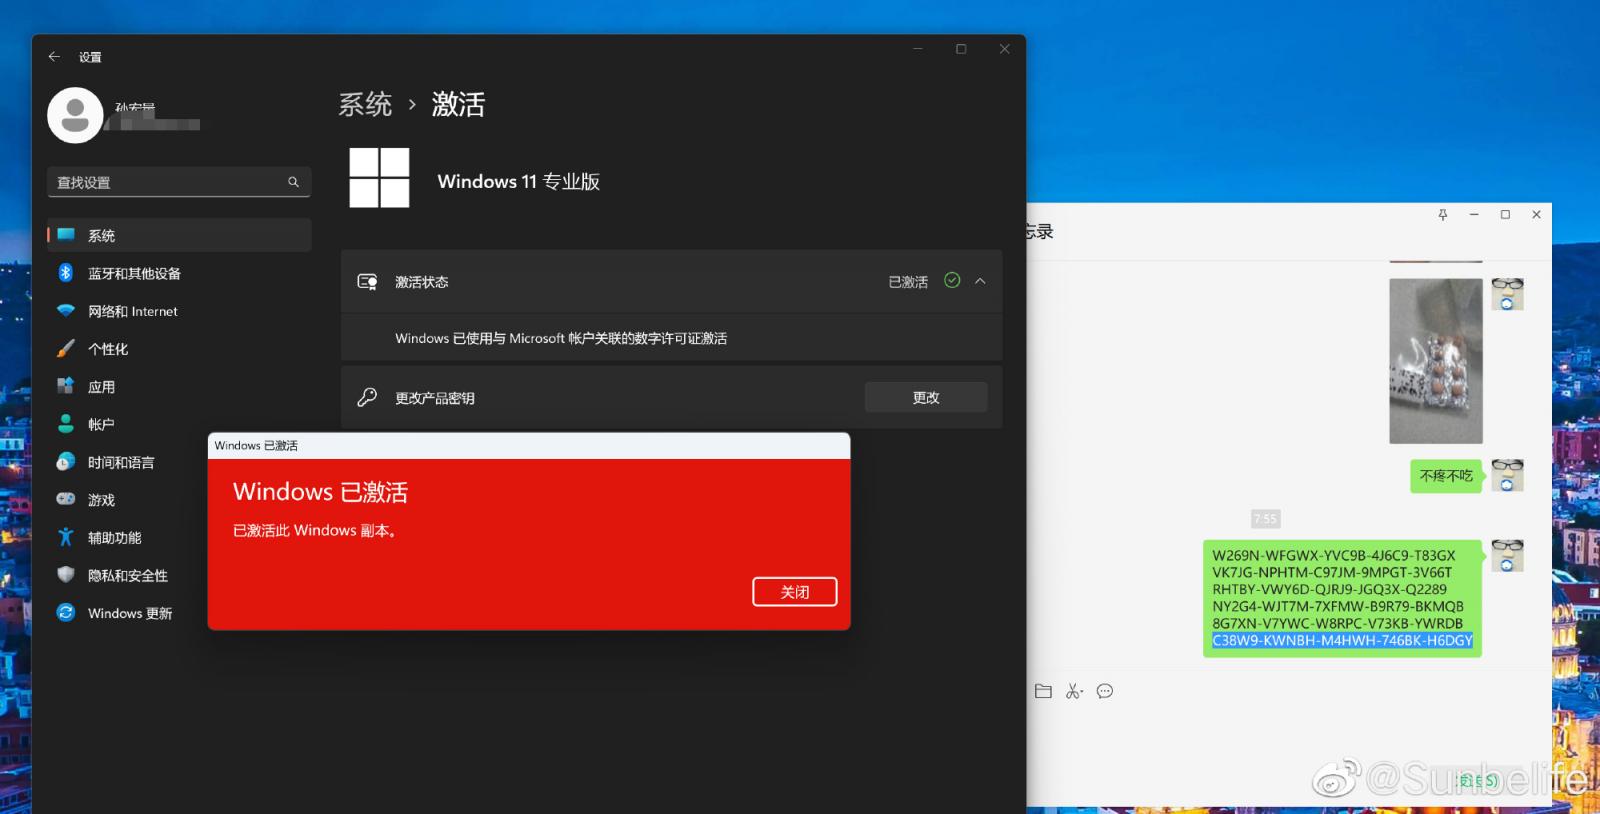Click the 已激活 status text
The width and height of the screenshot is (1600, 814).
[908, 282]
